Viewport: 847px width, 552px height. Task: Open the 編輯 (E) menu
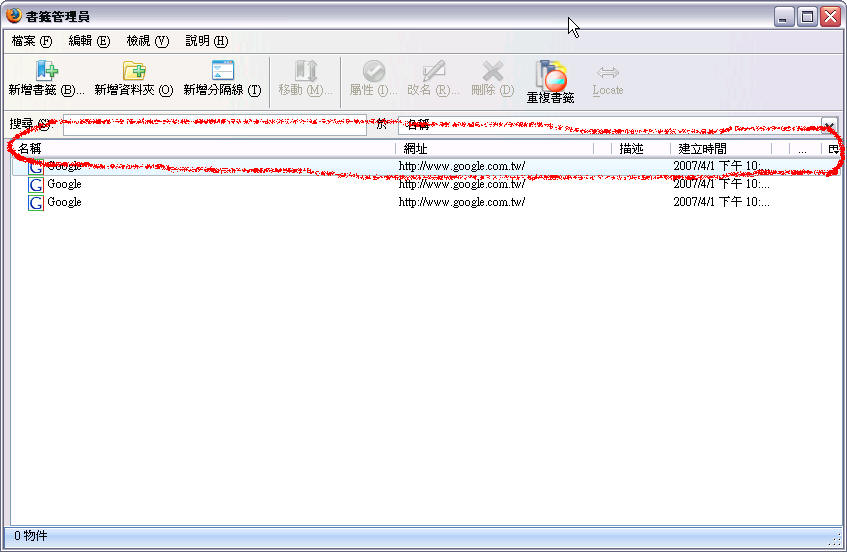[89, 41]
